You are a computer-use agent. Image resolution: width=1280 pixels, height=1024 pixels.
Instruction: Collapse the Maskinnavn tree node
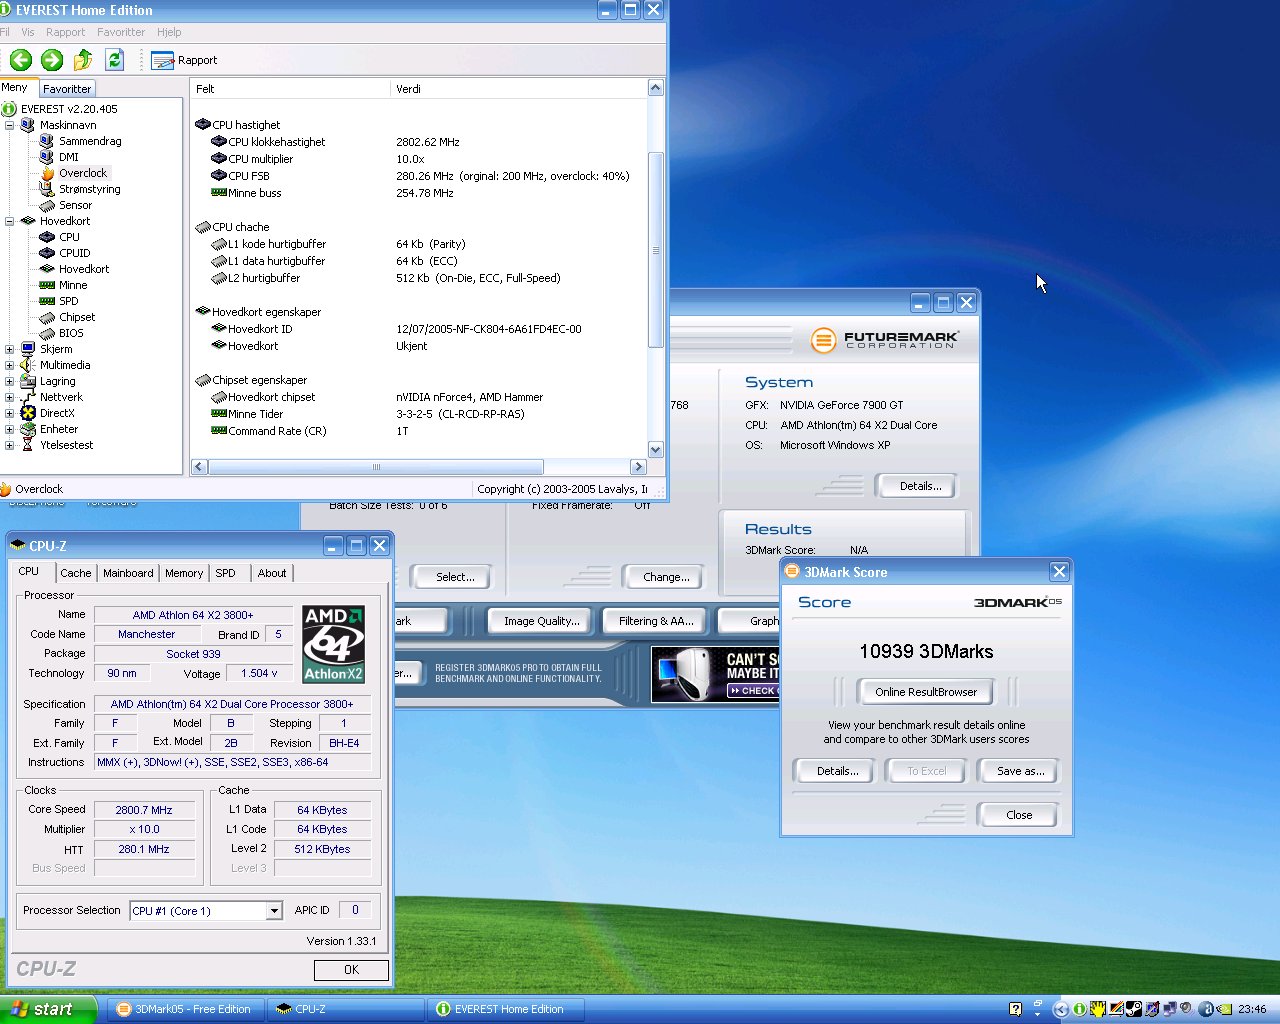point(9,125)
